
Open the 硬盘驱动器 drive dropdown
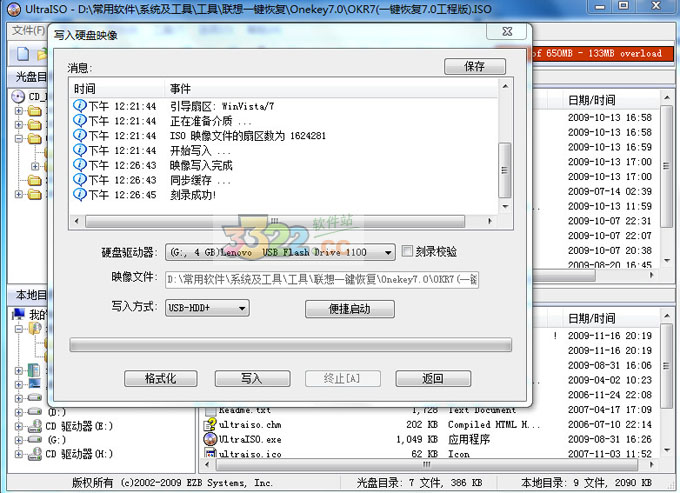[x=388, y=252]
